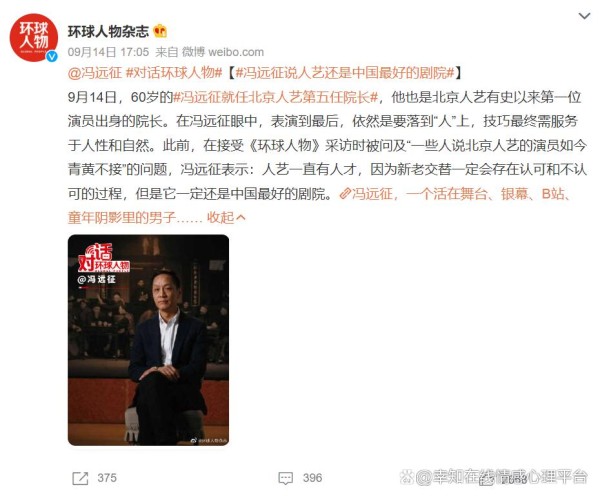
Task: Expand post options with top-right chevron
Action: pyautogui.click(x=584, y=16)
